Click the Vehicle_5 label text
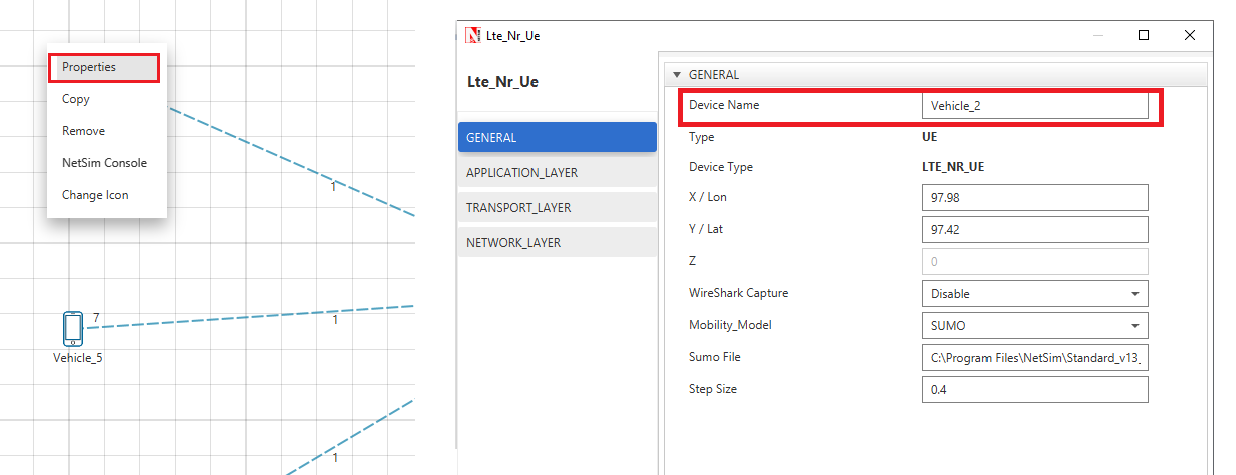Screen dimensions: 1236x475 [78, 358]
